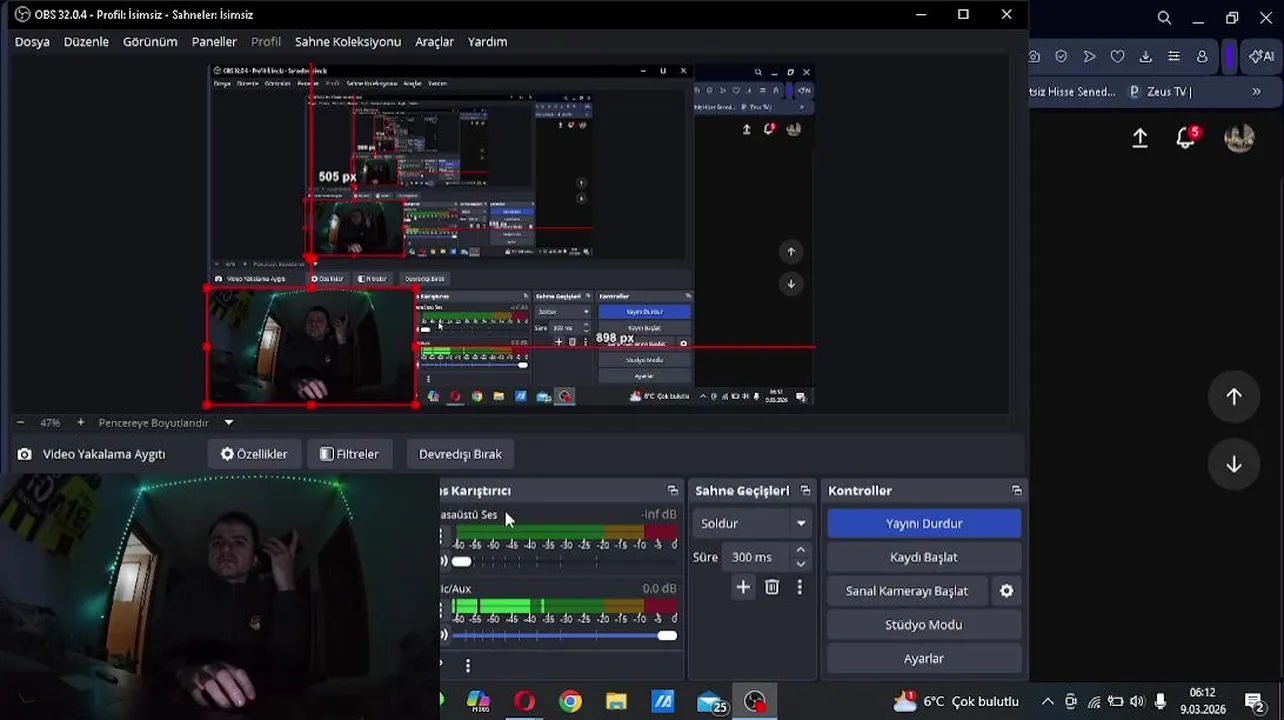This screenshot has height=720, width=1284.
Task: Open notifications bell in browser page
Action: pyautogui.click(x=1186, y=138)
